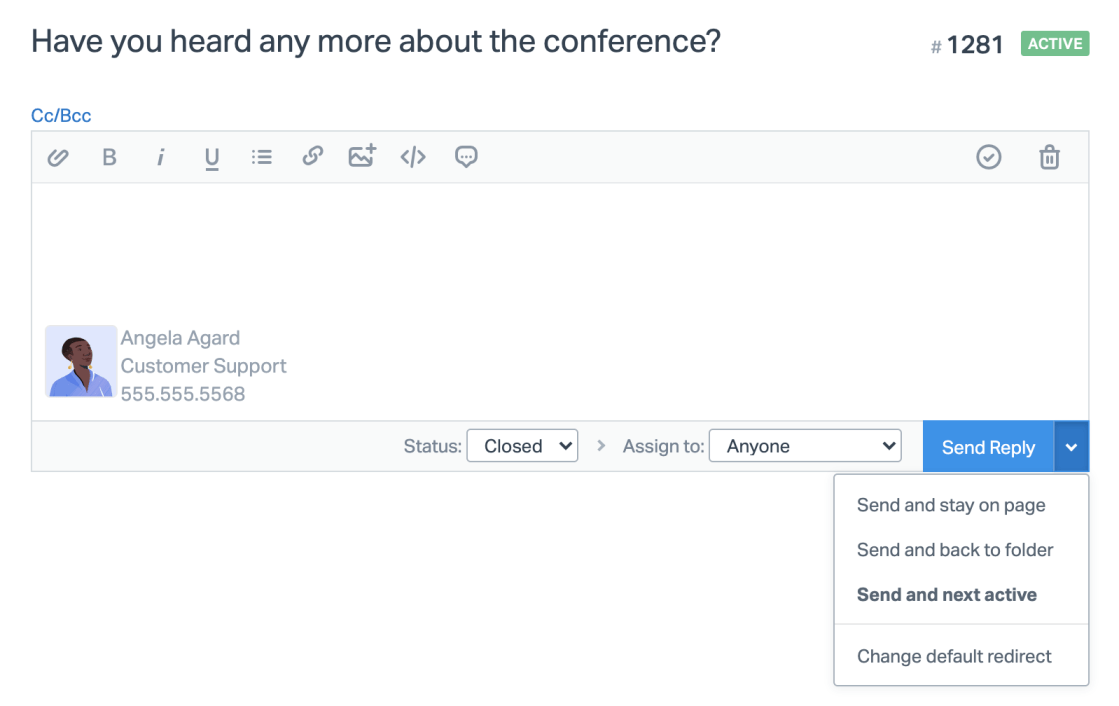
Task: Toggle italic text formatting
Action: pyautogui.click(x=160, y=157)
